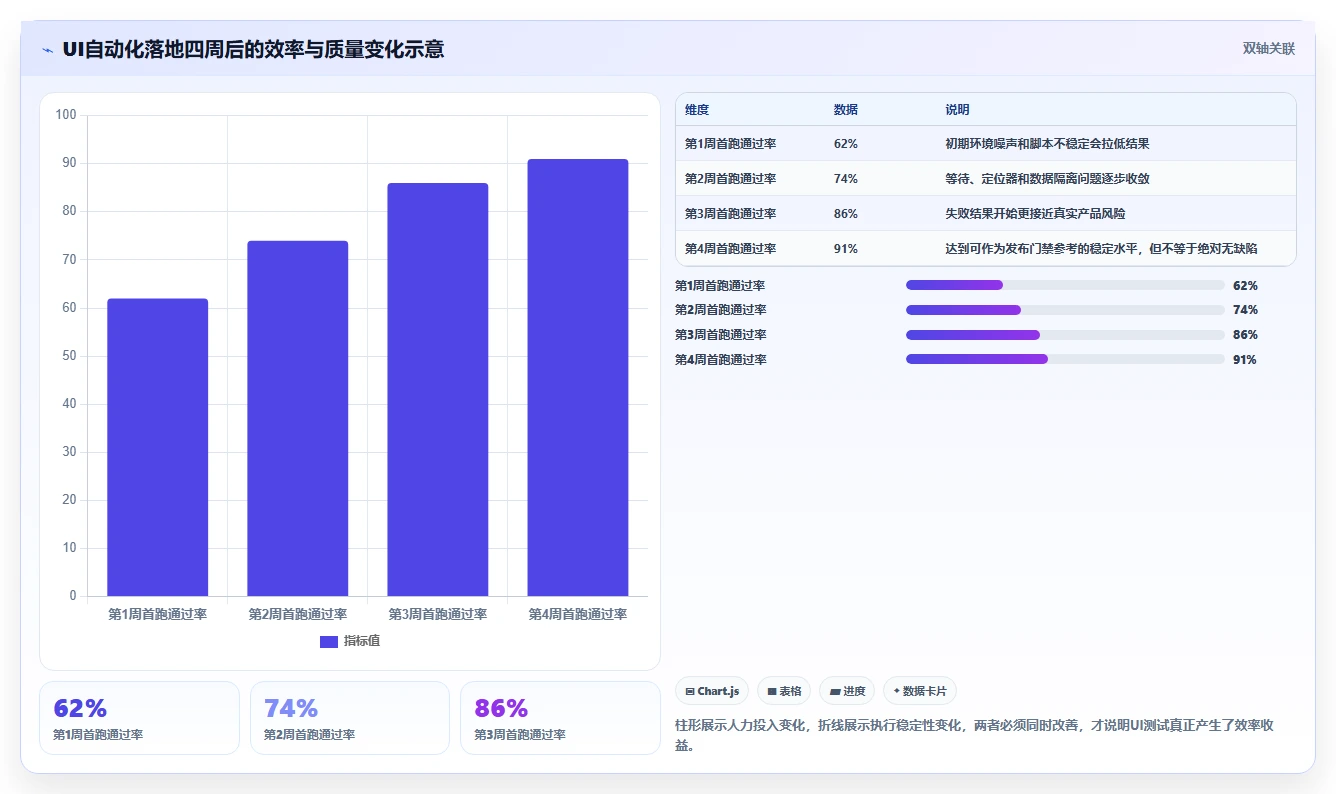This screenshot has height=794, width=1336.
Task: Click the 第2周首跑通过率 x-axis label
Action: (298, 614)
